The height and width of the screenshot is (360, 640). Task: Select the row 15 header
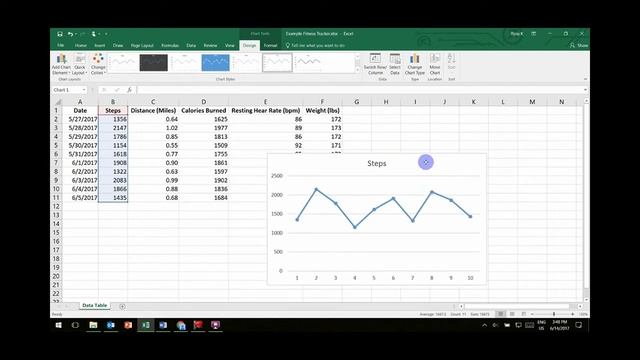tap(56, 233)
